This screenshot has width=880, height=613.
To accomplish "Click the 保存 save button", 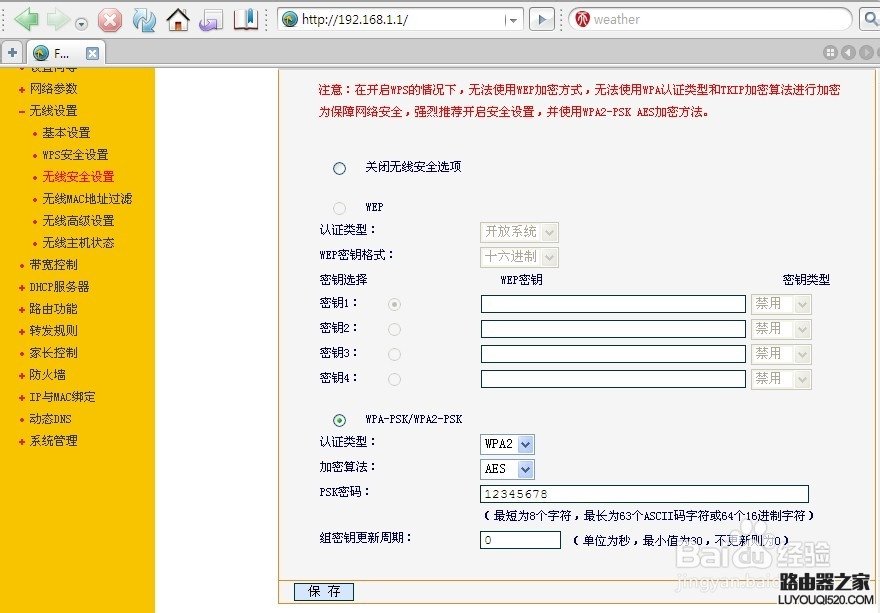I will tap(322, 592).
